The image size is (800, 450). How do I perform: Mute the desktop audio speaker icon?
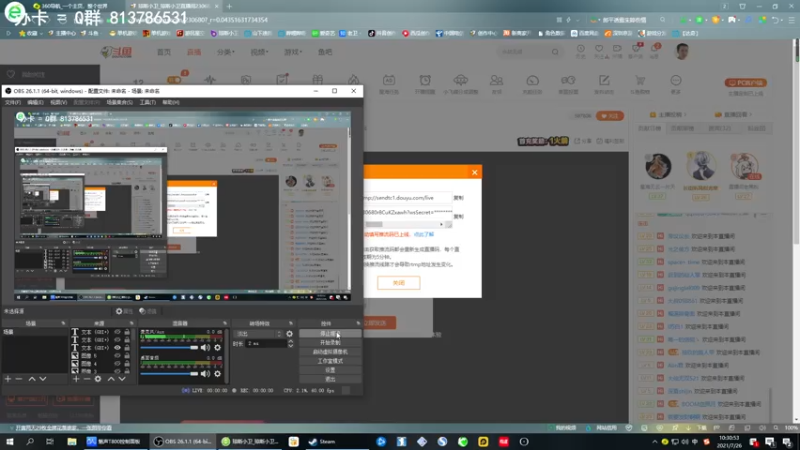point(205,373)
